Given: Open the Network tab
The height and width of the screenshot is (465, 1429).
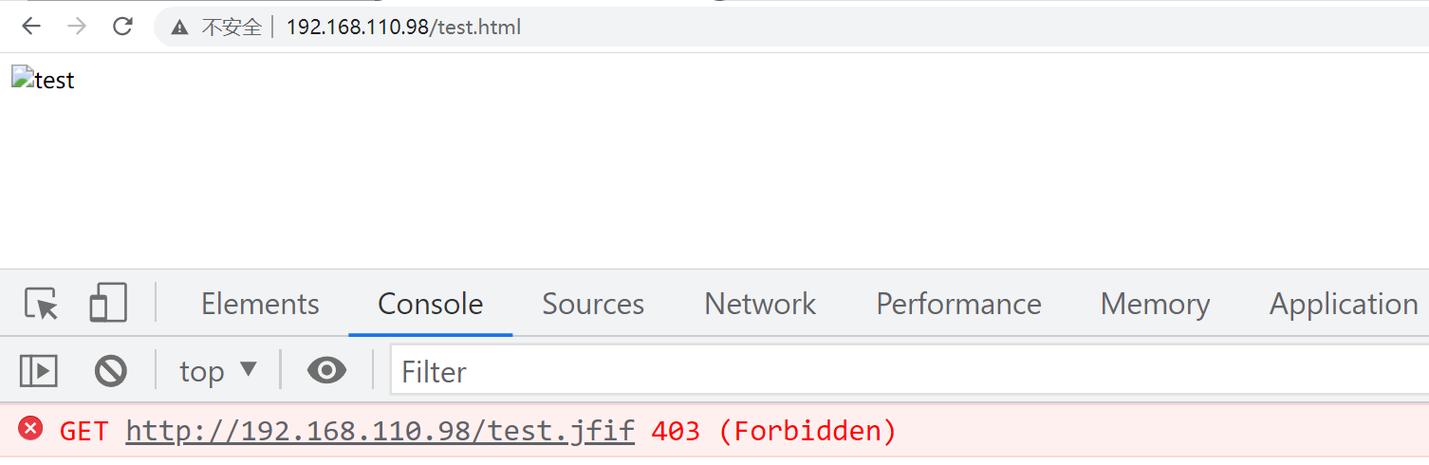Looking at the screenshot, I should [760, 304].
